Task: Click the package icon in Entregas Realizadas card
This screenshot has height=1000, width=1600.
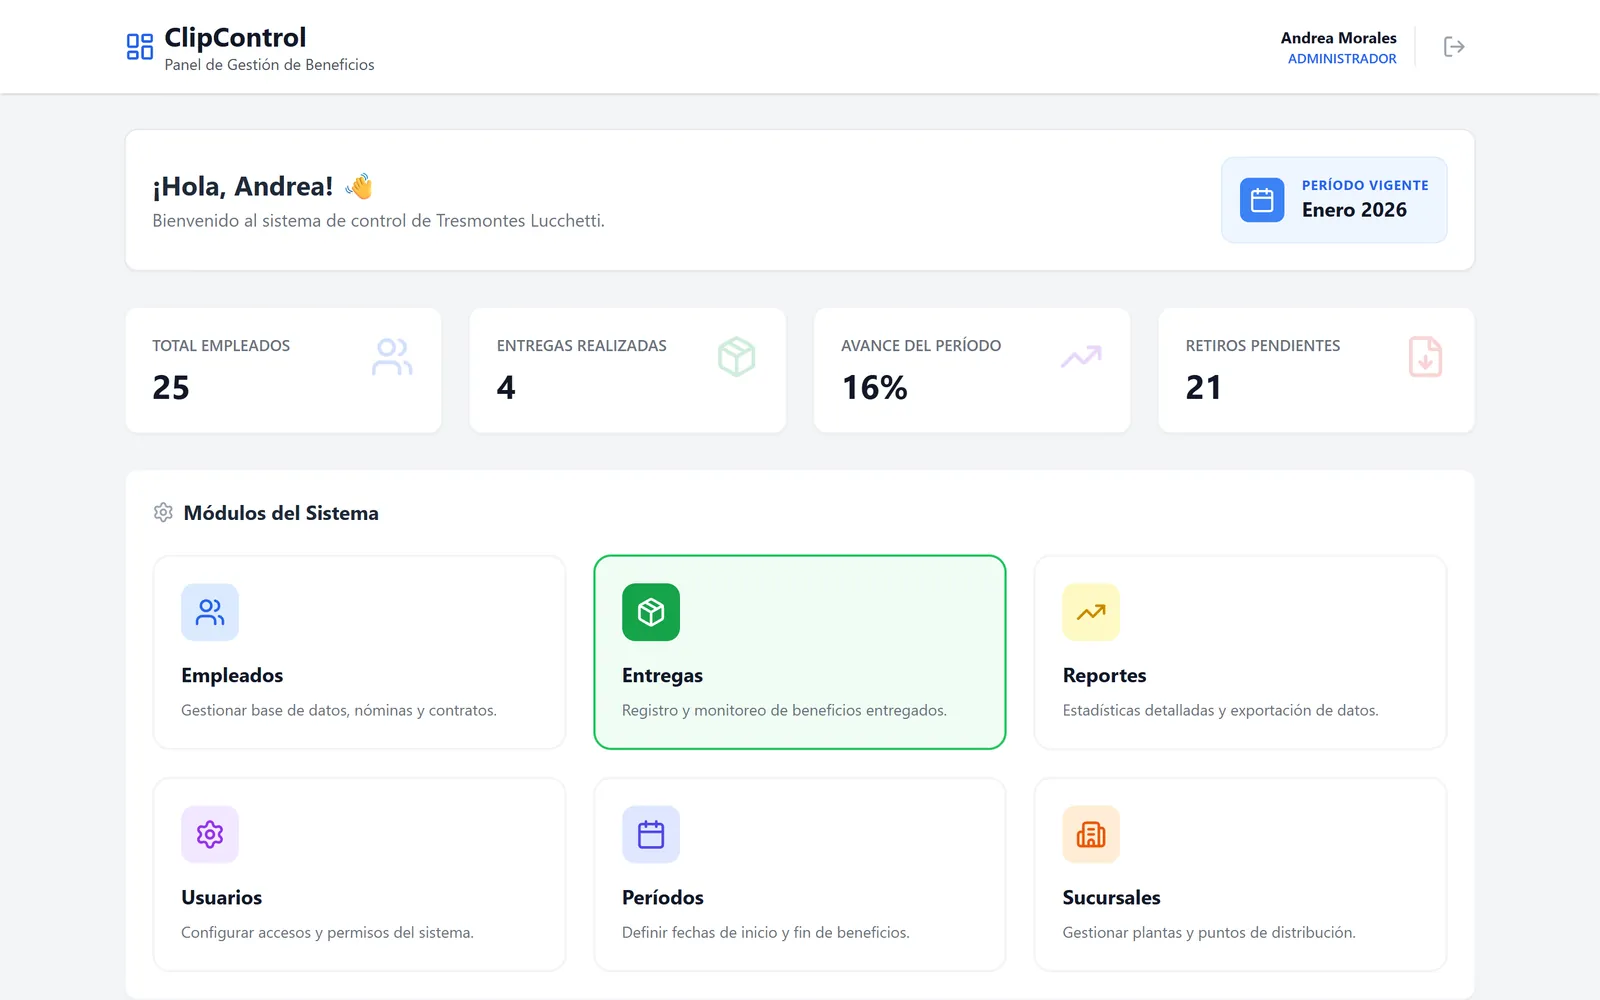Action: (x=737, y=357)
